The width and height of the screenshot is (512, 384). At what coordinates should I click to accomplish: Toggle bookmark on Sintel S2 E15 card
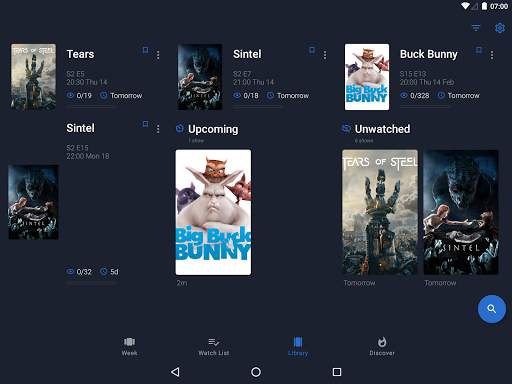point(145,124)
